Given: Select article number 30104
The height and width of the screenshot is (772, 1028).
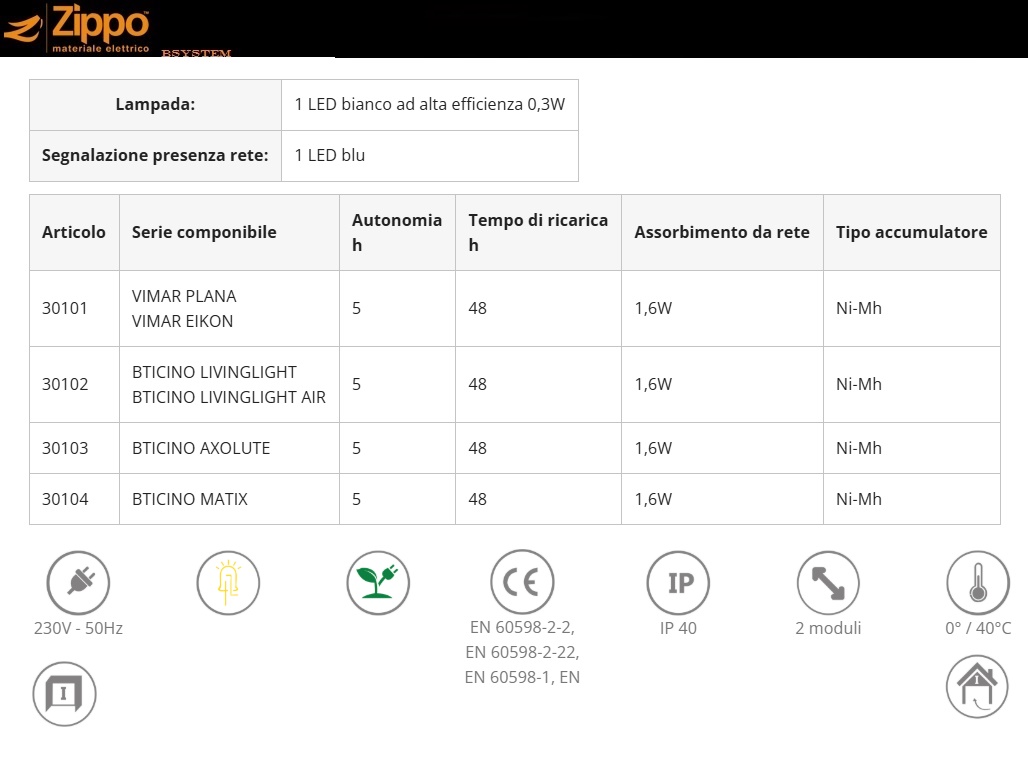Looking at the screenshot, I should pos(65,499).
